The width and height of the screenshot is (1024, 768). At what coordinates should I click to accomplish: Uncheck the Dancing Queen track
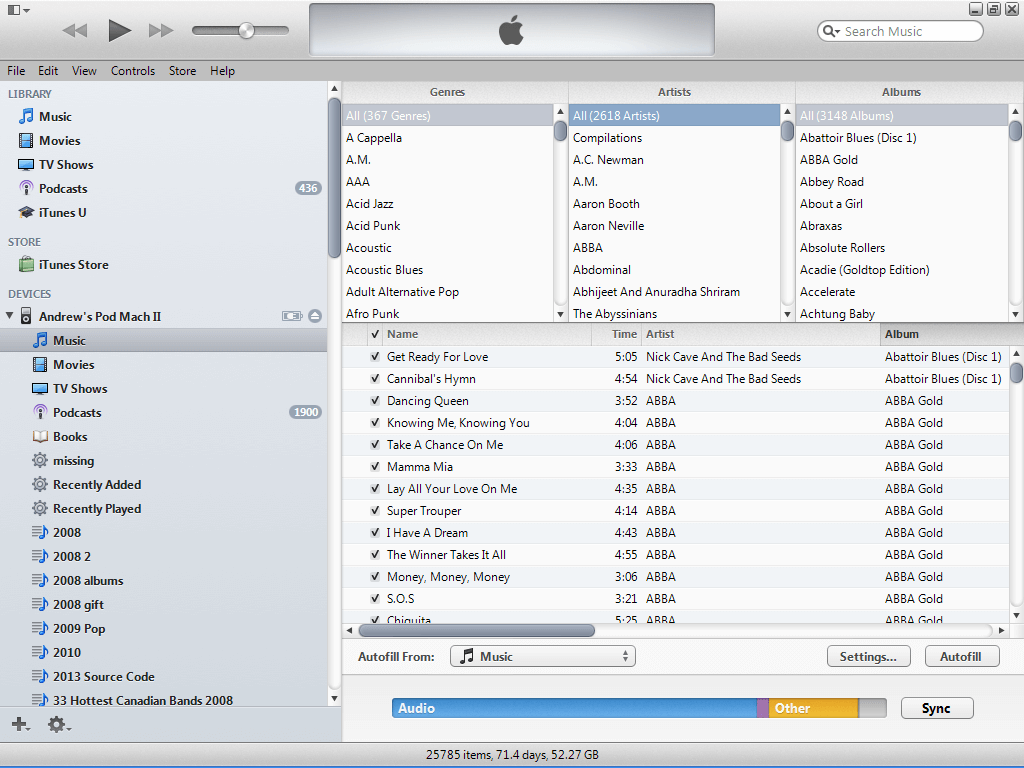(375, 401)
